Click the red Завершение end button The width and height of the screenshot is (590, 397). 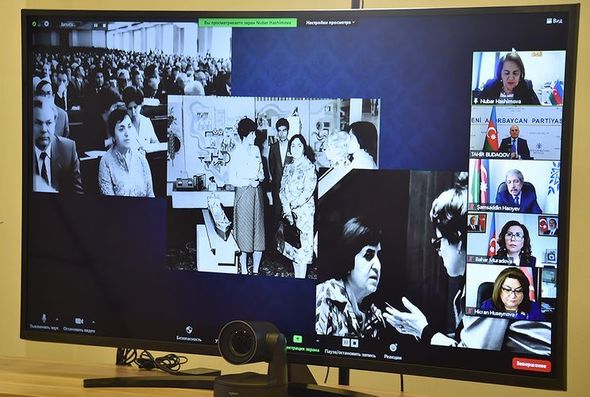coord(531,365)
